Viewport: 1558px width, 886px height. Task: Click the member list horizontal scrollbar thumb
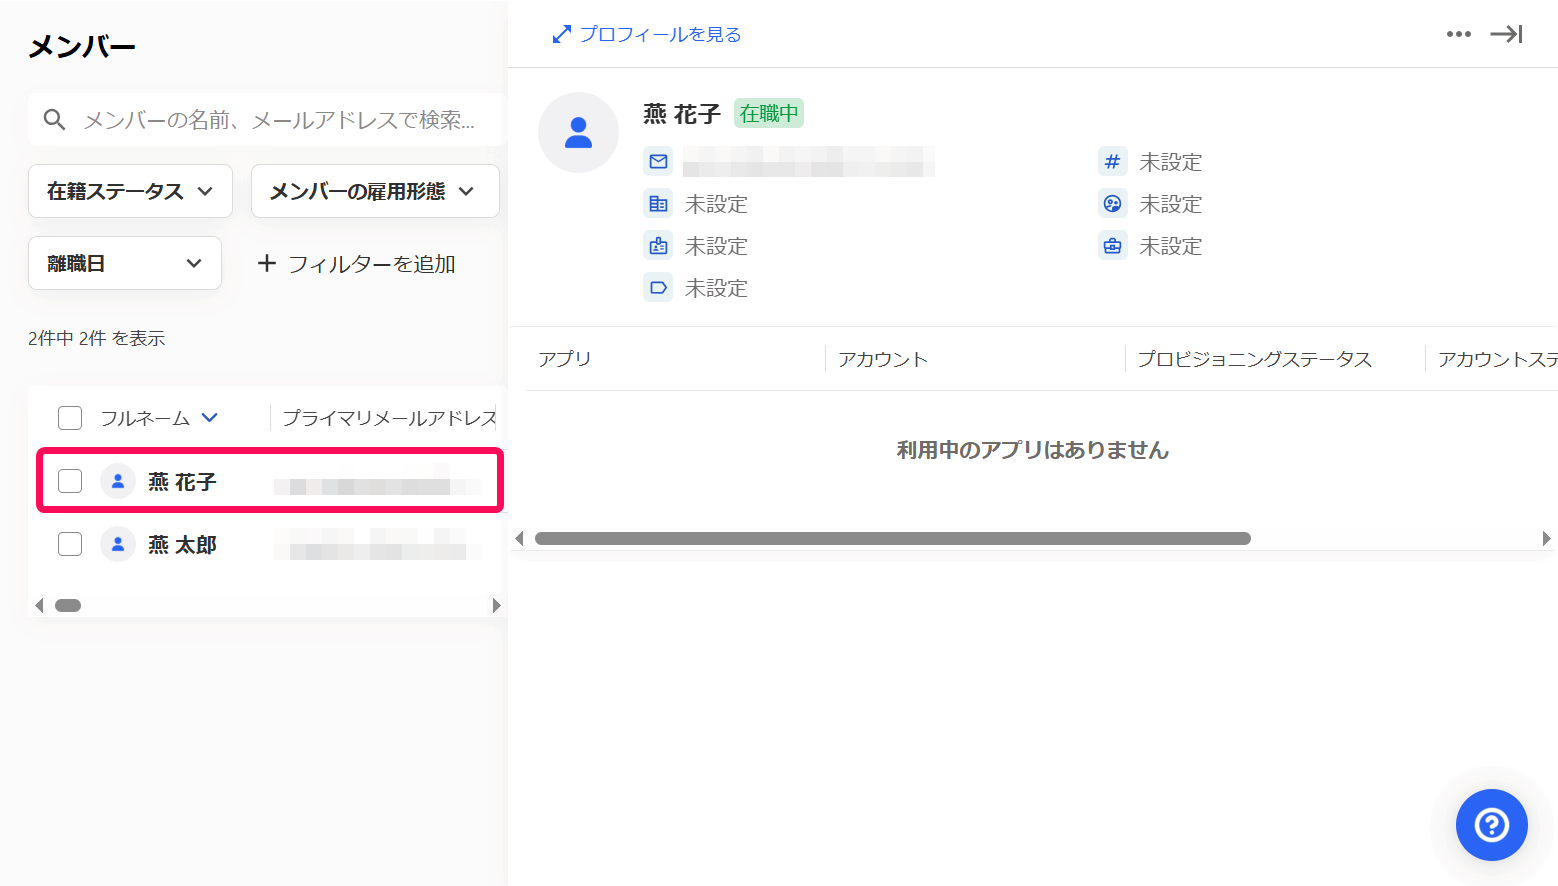68,605
